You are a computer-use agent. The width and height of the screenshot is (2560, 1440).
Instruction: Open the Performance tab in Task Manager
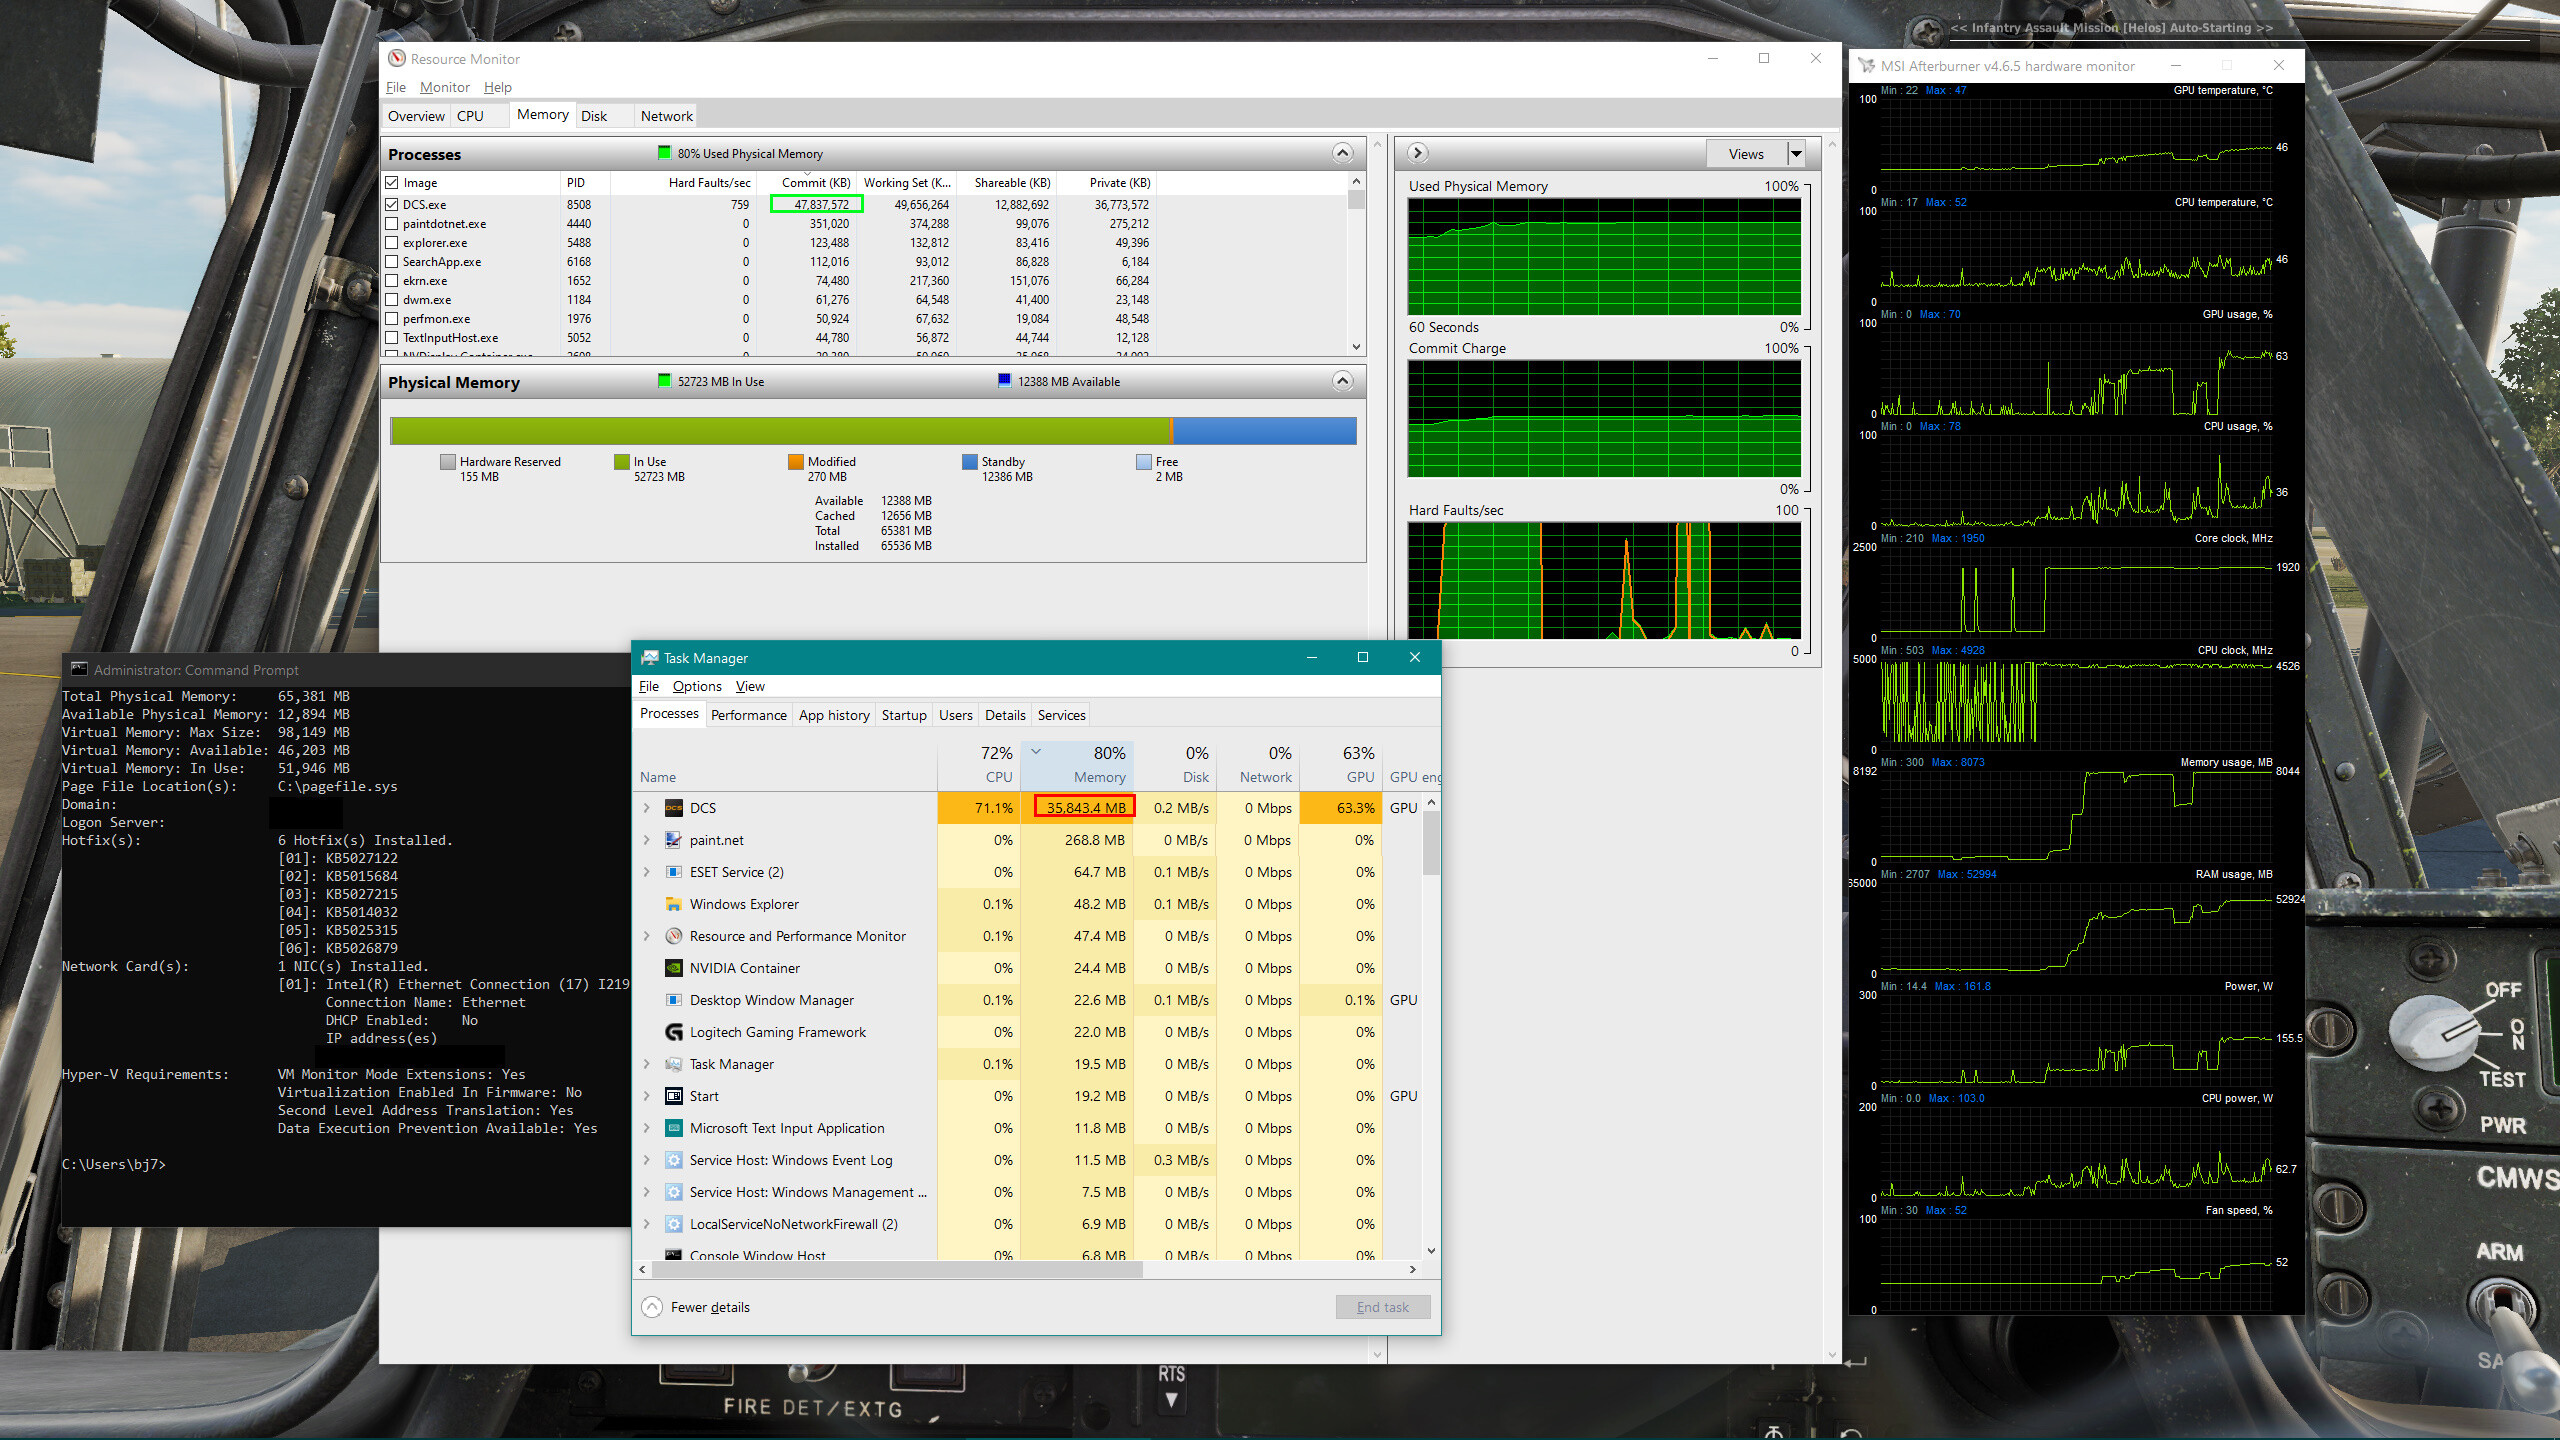tap(749, 715)
